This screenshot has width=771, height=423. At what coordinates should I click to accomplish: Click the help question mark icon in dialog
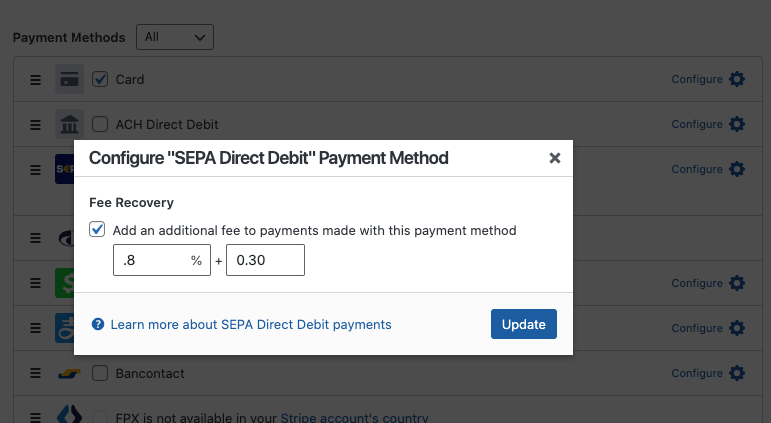(x=98, y=325)
